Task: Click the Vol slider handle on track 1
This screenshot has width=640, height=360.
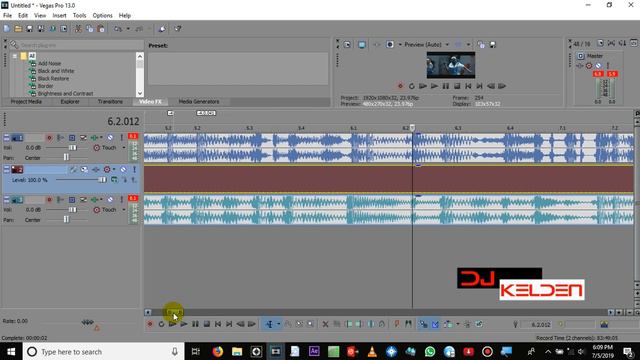Action: coord(72,148)
